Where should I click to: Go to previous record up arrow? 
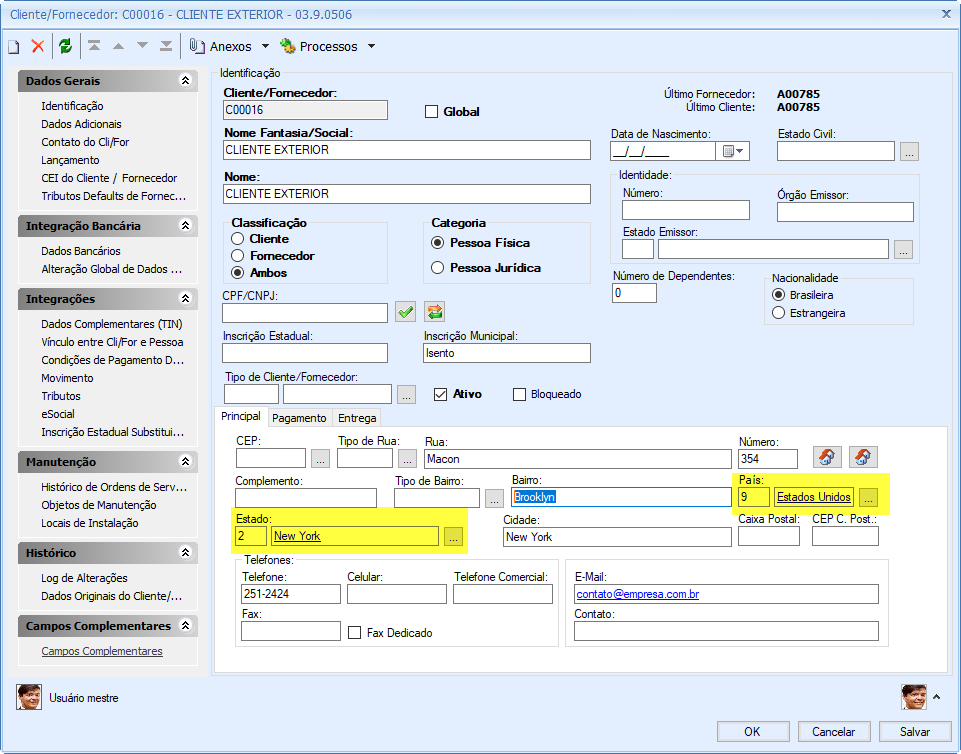[118, 46]
